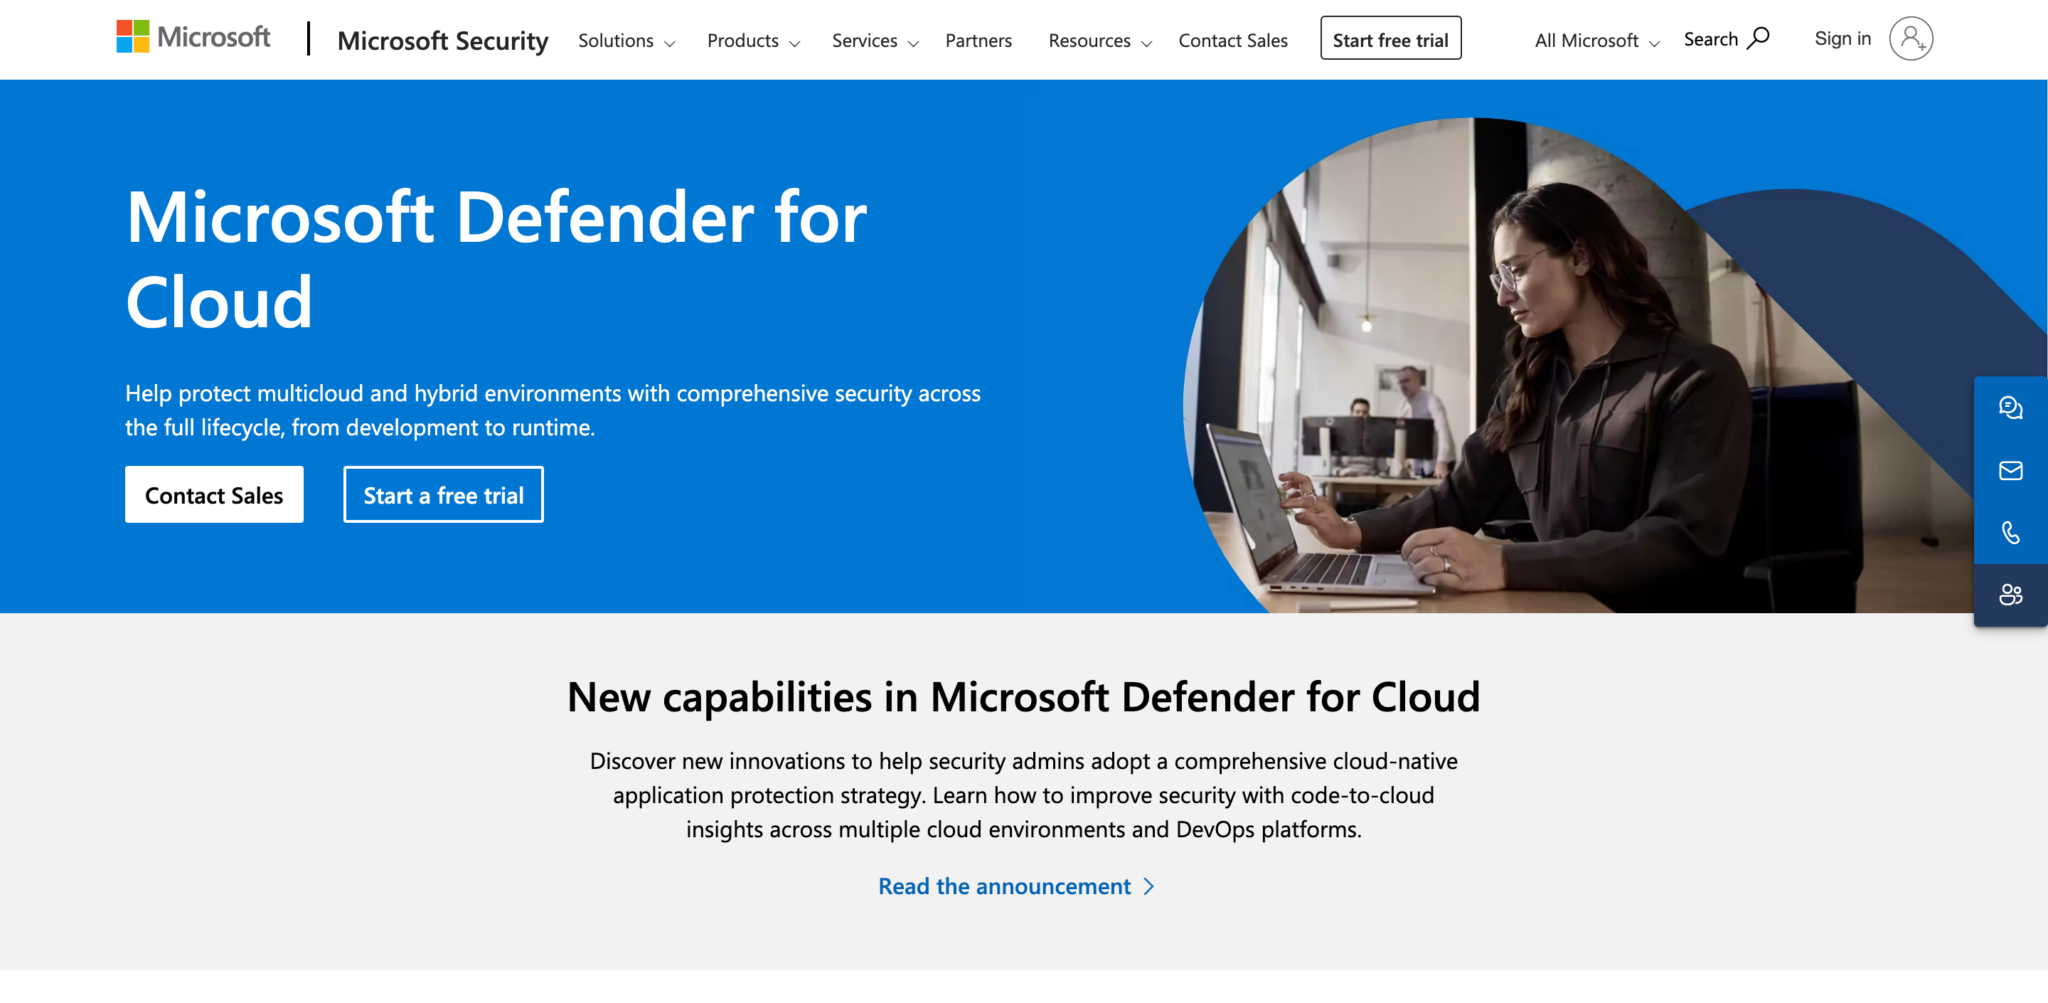Open the Search magnifier icon
The width and height of the screenshot is (2048, 1003).
(1757, 37)
